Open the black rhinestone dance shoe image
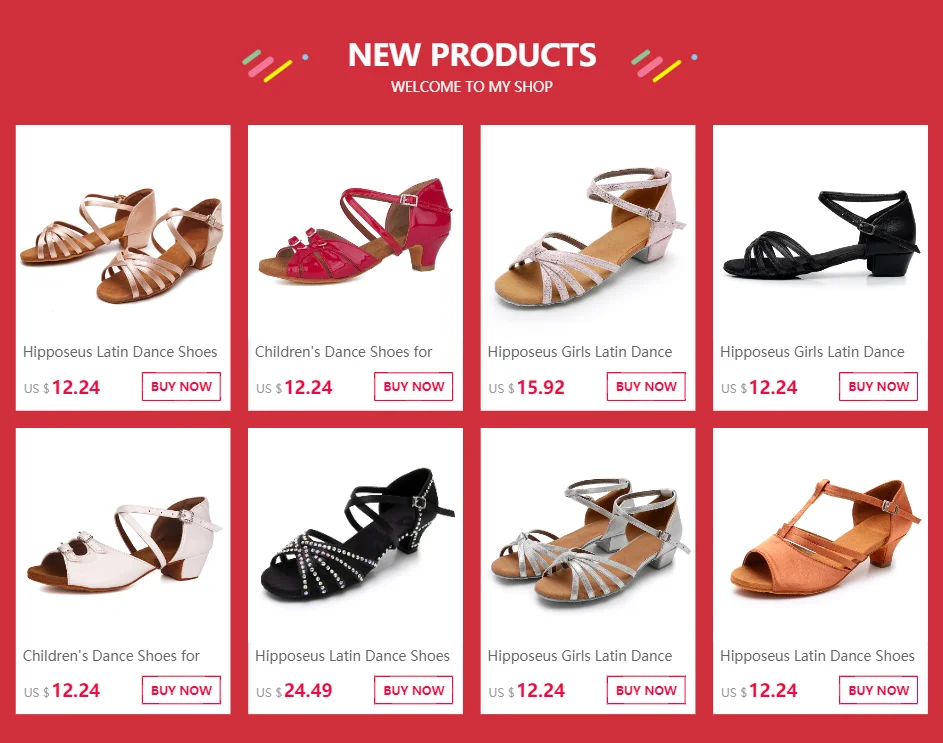The width and height of the screenshot is (943, 743). click(355, 536)
